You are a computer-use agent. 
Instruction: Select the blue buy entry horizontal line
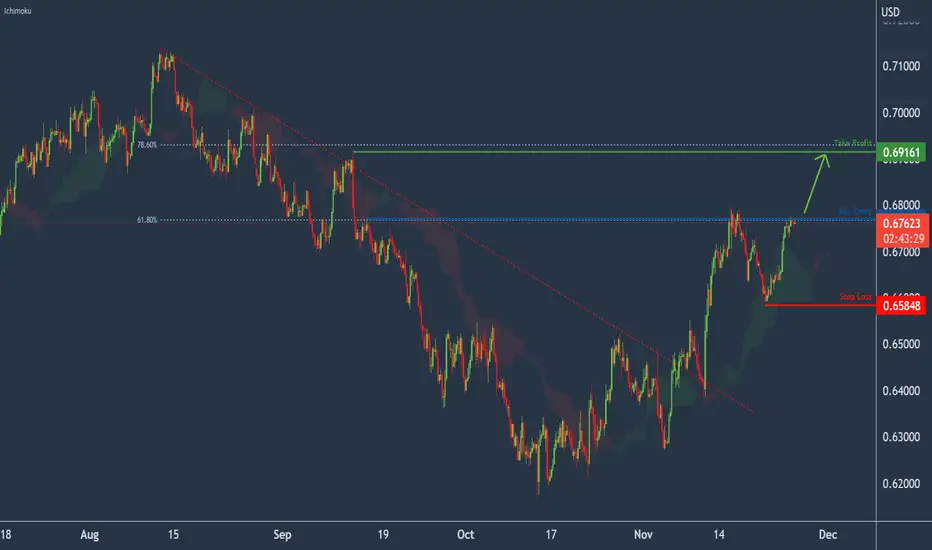pyautogui.click(x=621, y=220)
